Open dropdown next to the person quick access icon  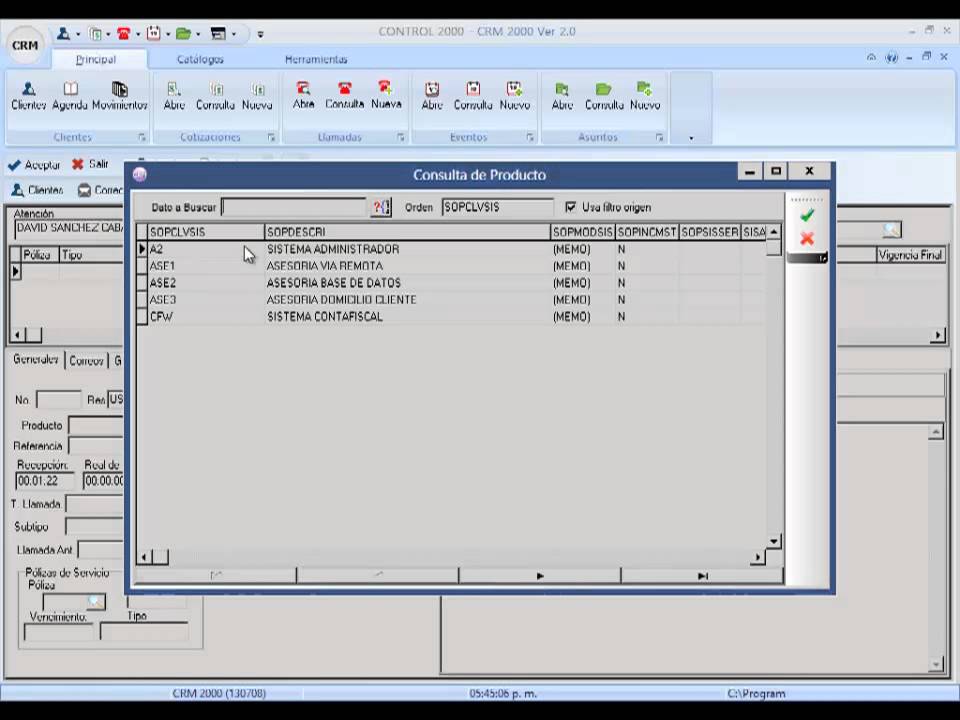(x=78, y=34)
